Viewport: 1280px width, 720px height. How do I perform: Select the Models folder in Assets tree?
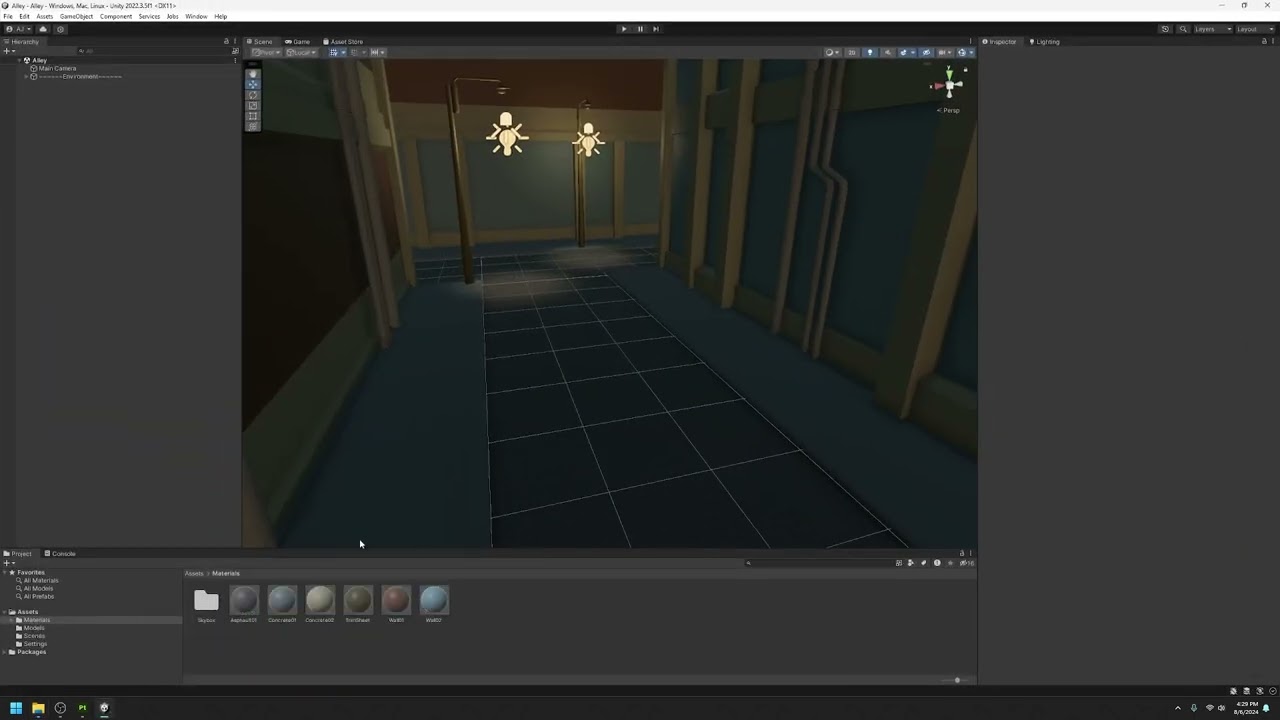[x=34, y=628]
